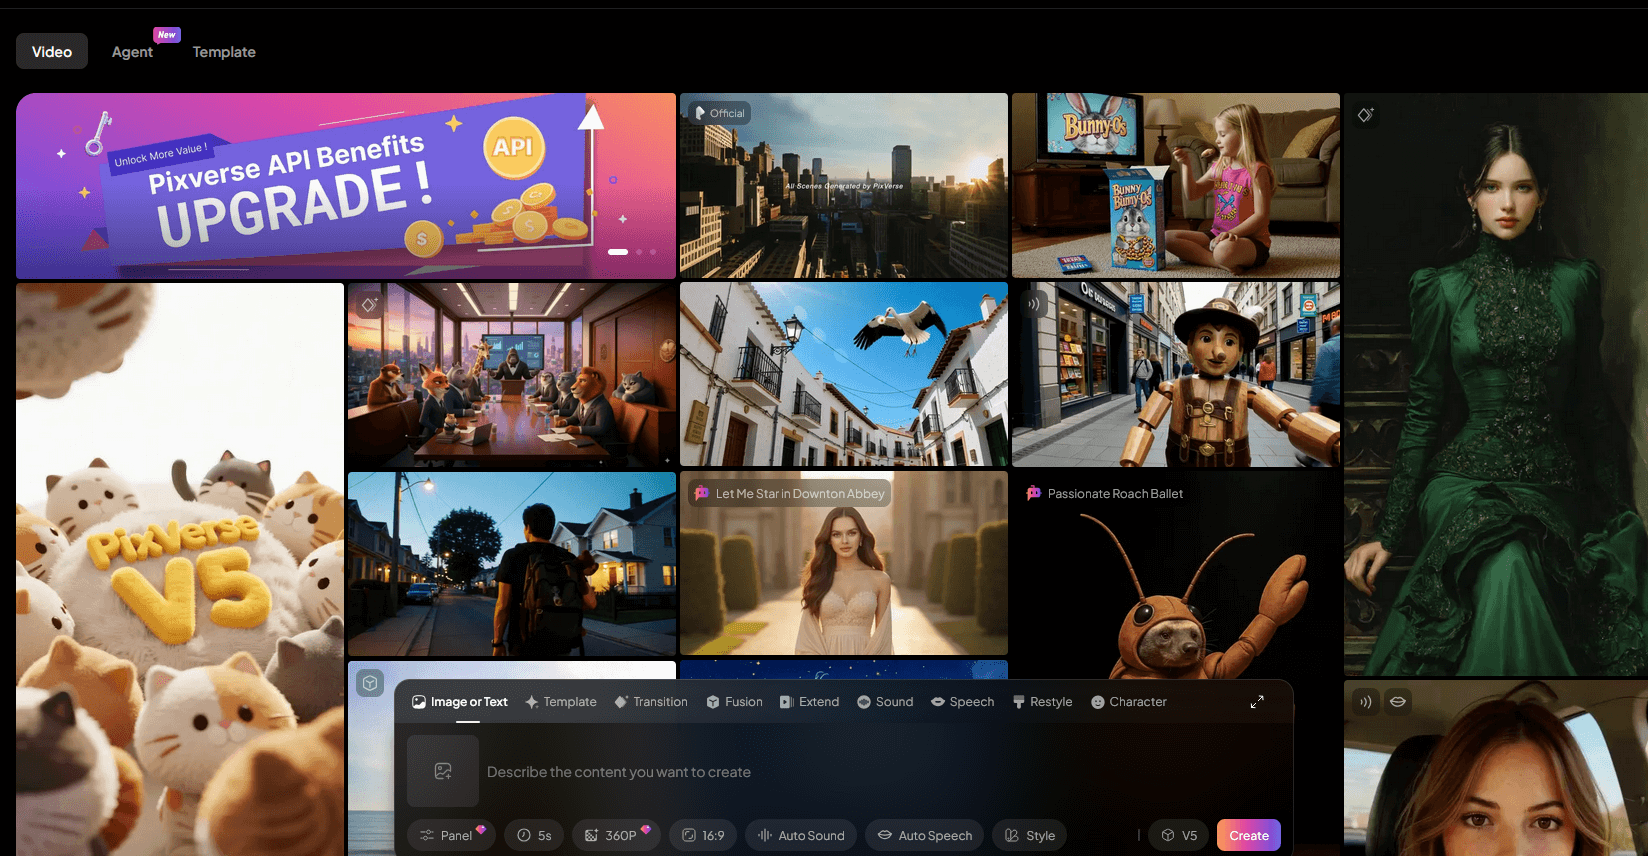Open the Fusion mode

pos(734,702)
